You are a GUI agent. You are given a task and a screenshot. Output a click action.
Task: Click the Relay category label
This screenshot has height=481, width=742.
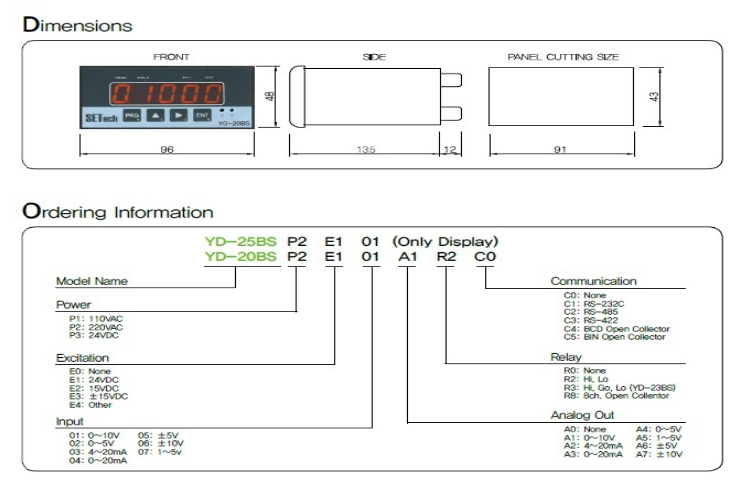(x=565, y=356)
